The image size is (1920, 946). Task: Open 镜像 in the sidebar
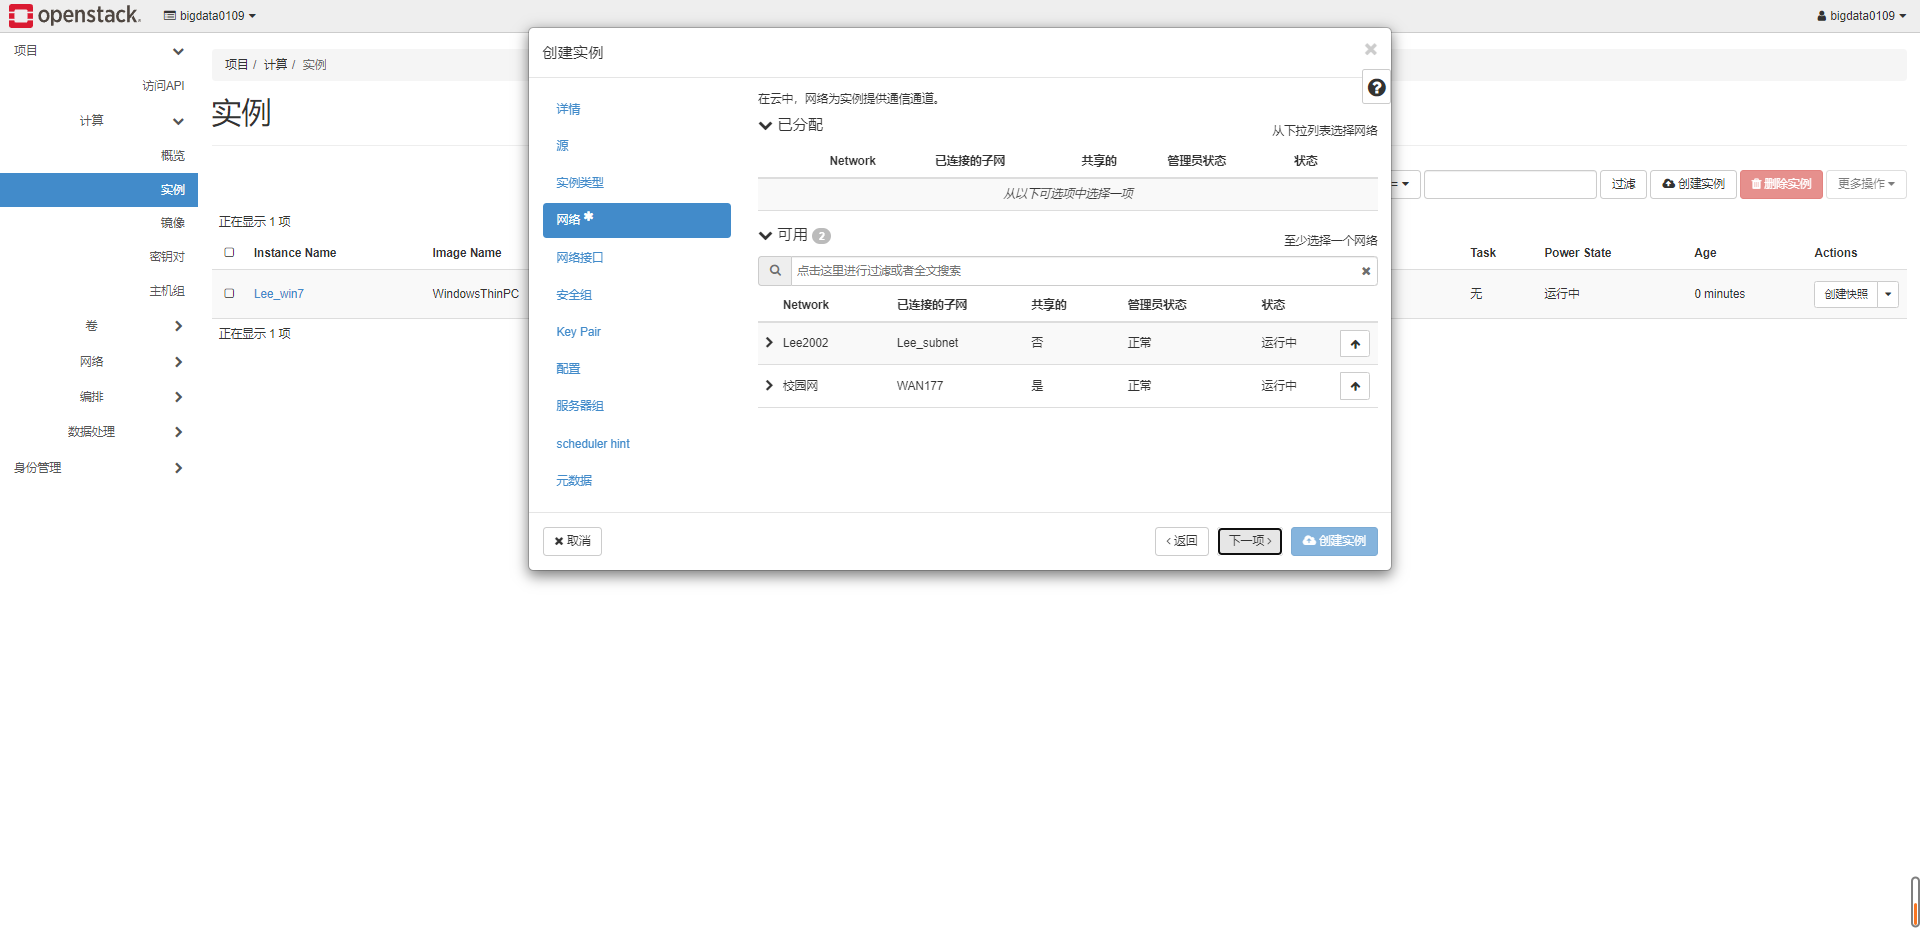(173, 223)
